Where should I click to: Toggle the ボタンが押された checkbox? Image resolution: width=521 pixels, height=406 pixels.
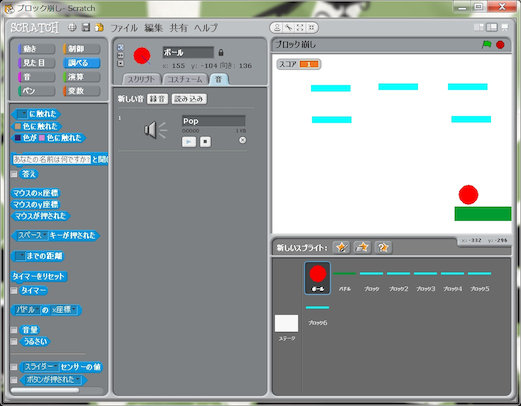(14, 380)
